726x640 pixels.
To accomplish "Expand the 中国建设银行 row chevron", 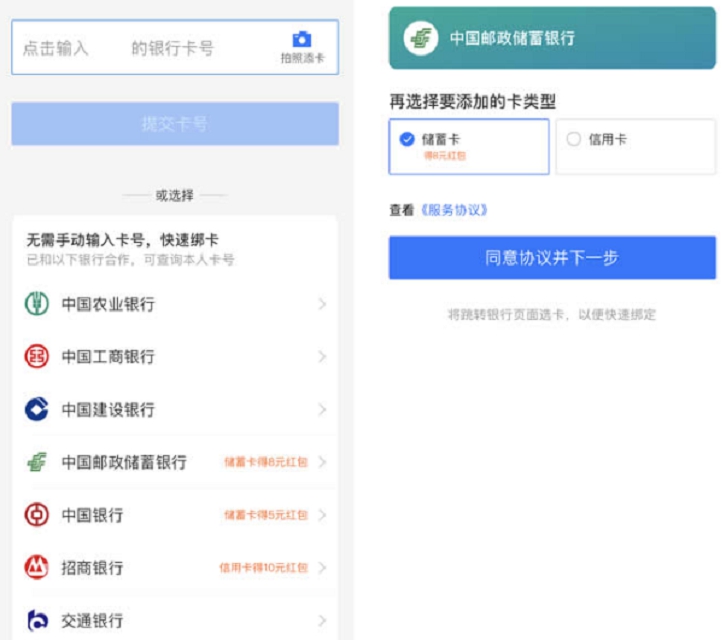I will click(322, 409).
